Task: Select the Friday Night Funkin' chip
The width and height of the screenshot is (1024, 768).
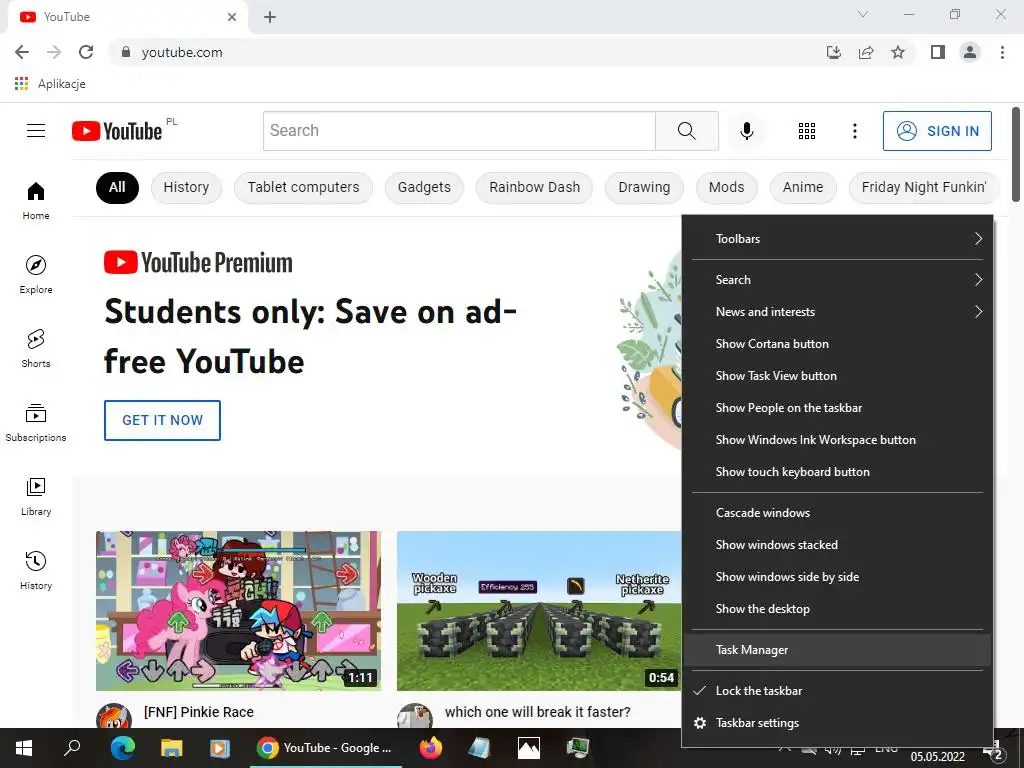Action: pos(923,187)
